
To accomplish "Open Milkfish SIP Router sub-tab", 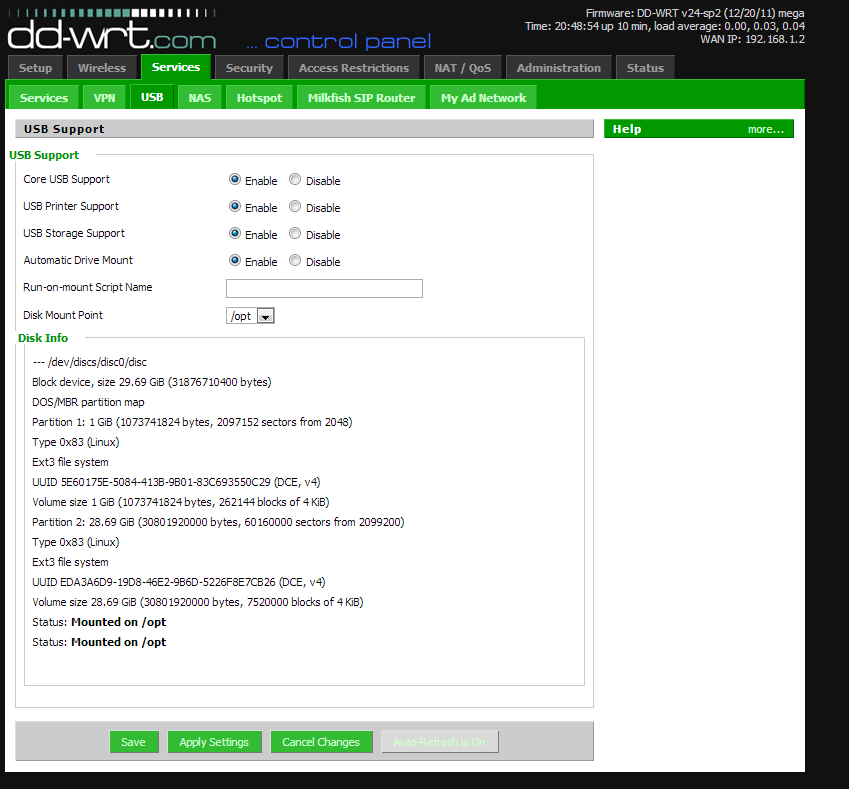I will coord(361,97).
